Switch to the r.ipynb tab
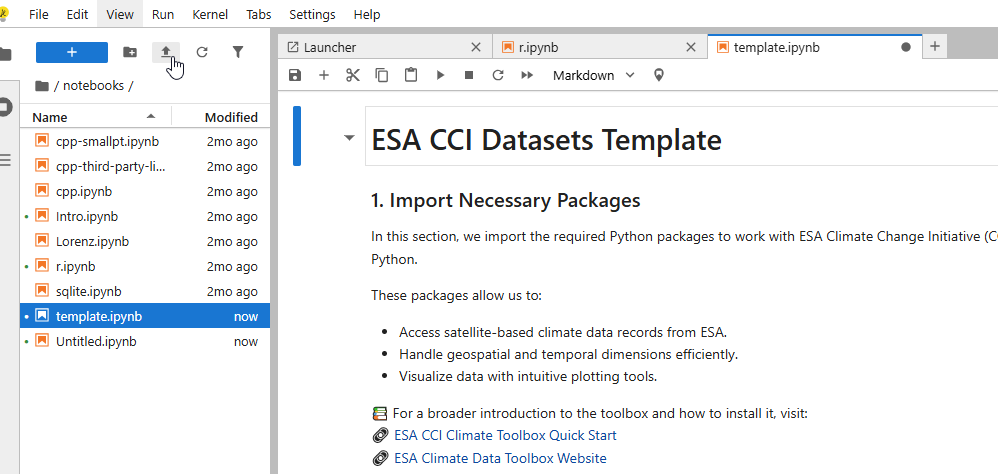The width and height of the screenshot is (998, 474). point(592,47)
